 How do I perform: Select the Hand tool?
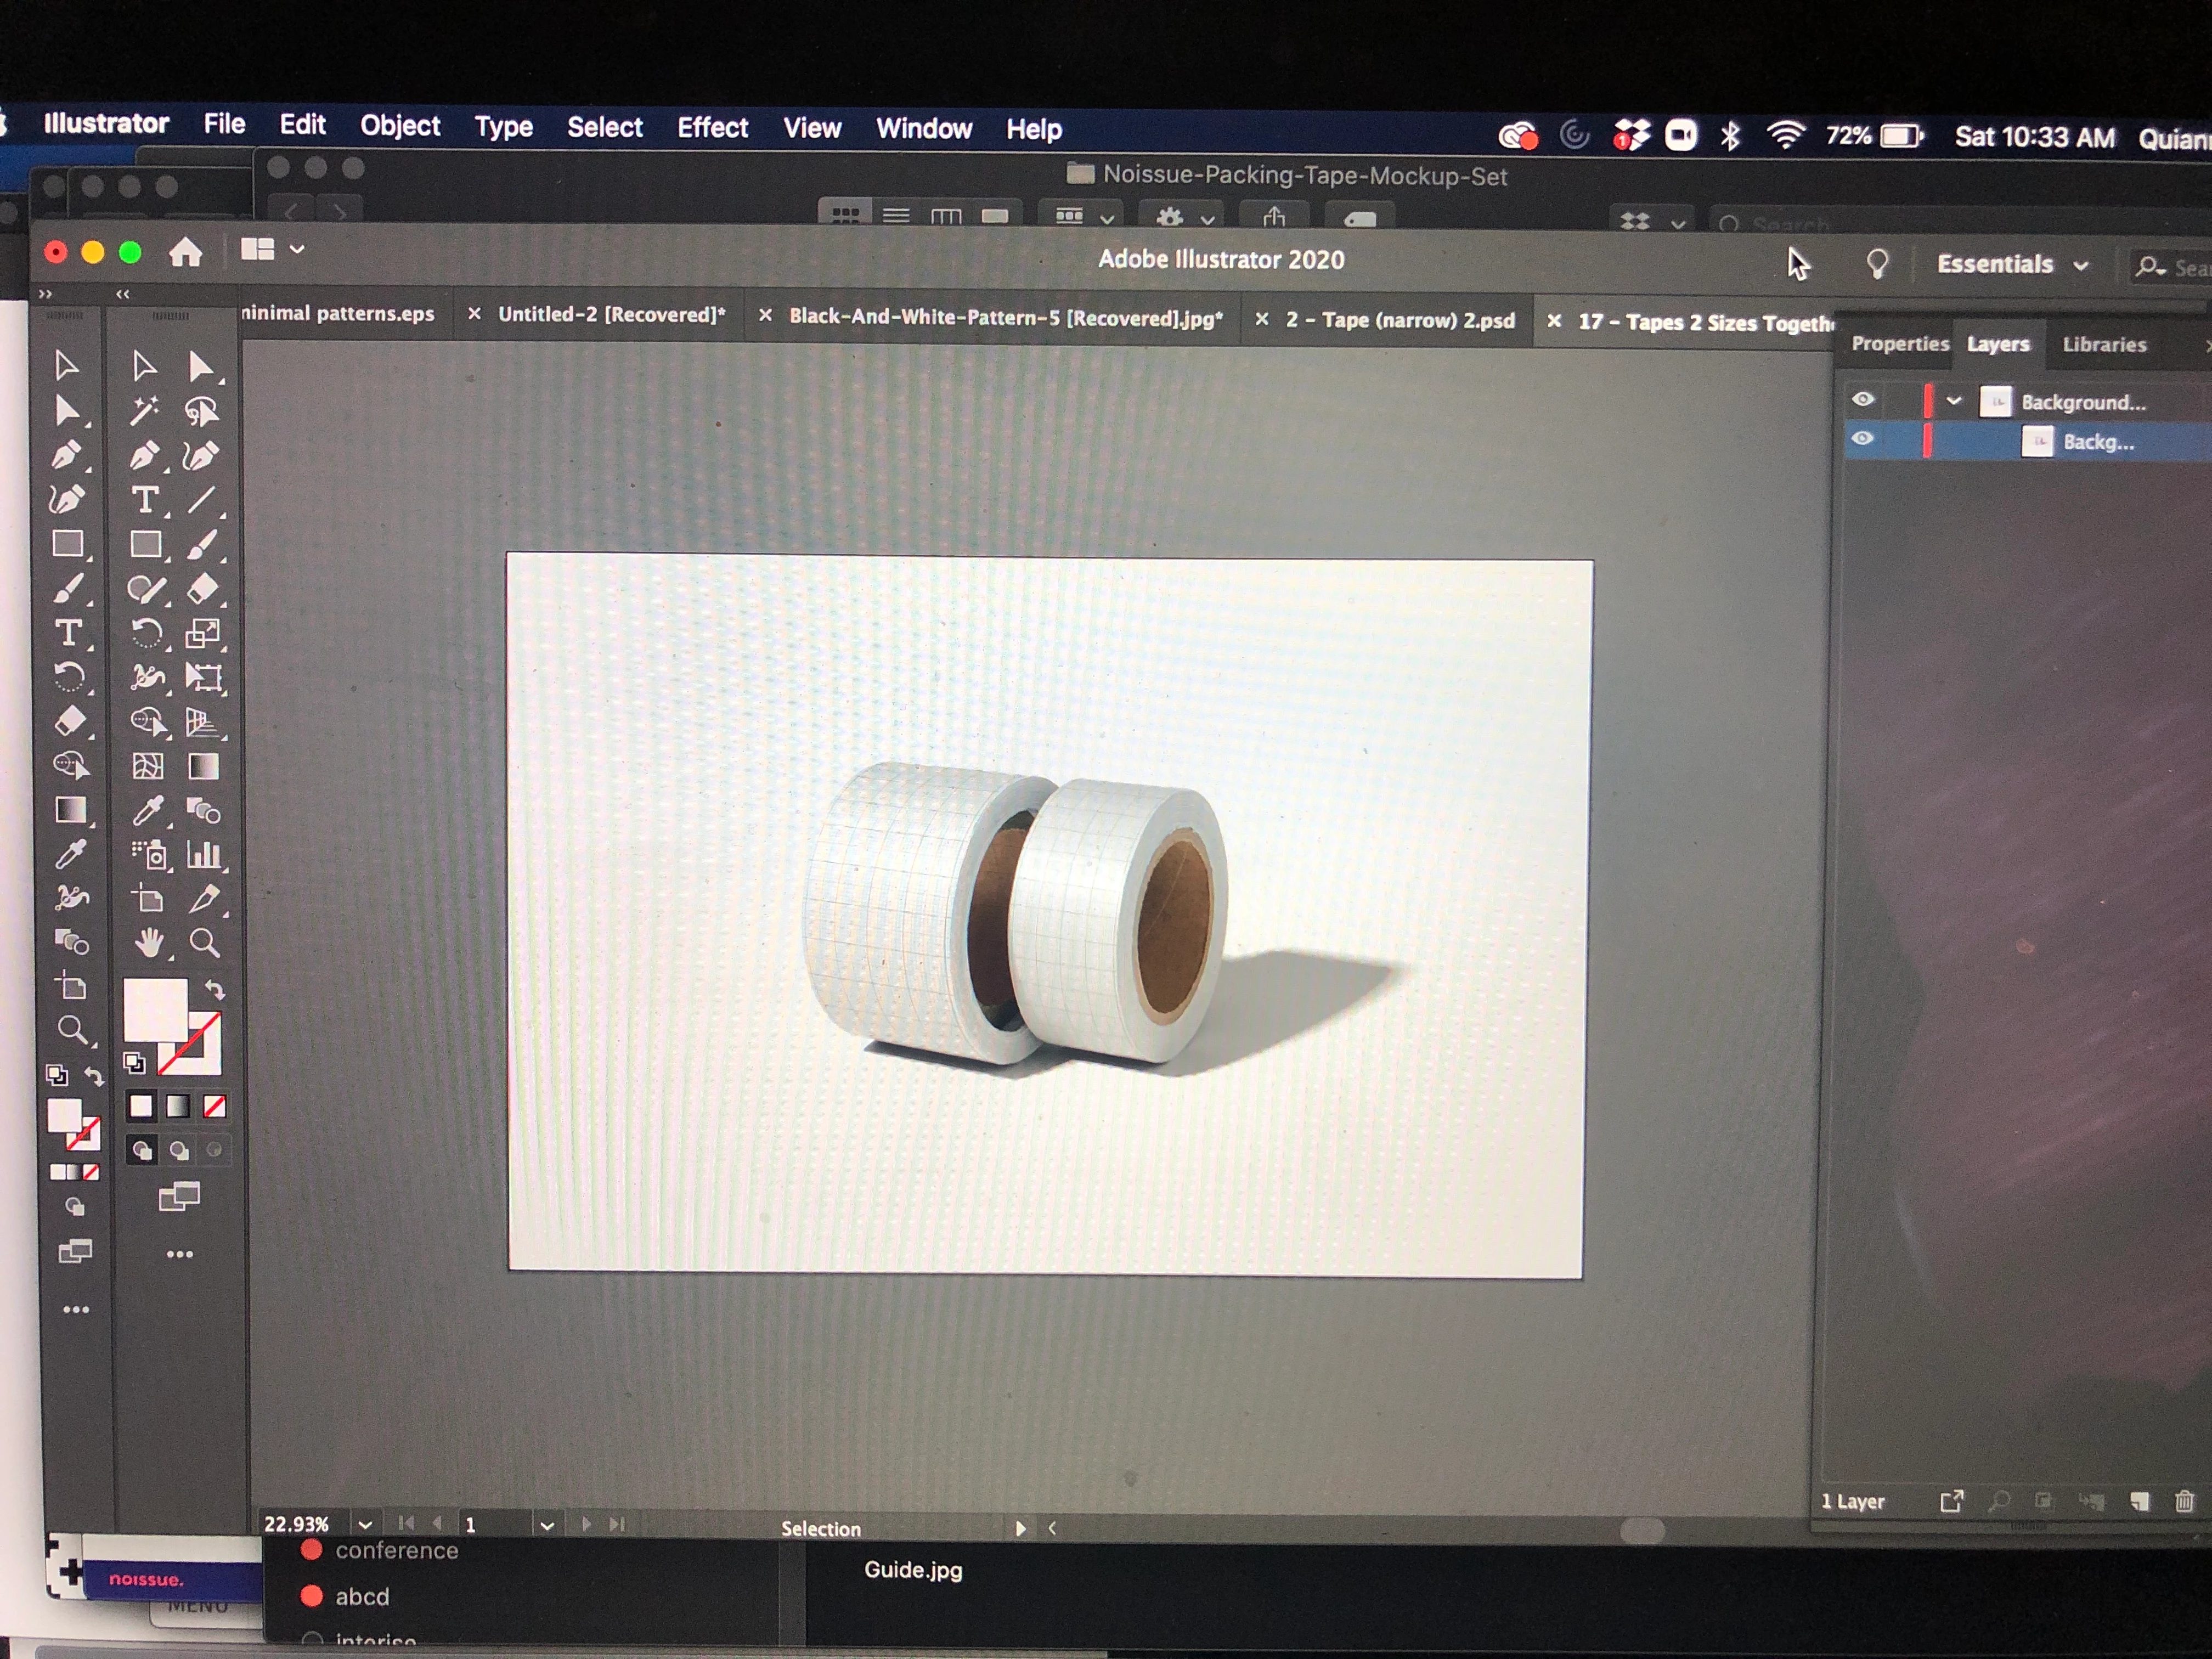[x=149, y=943]
